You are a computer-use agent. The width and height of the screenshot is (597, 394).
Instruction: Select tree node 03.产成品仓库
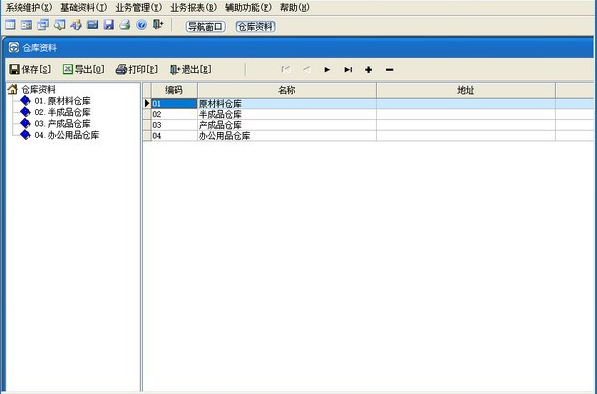click(x=62, y=124)
